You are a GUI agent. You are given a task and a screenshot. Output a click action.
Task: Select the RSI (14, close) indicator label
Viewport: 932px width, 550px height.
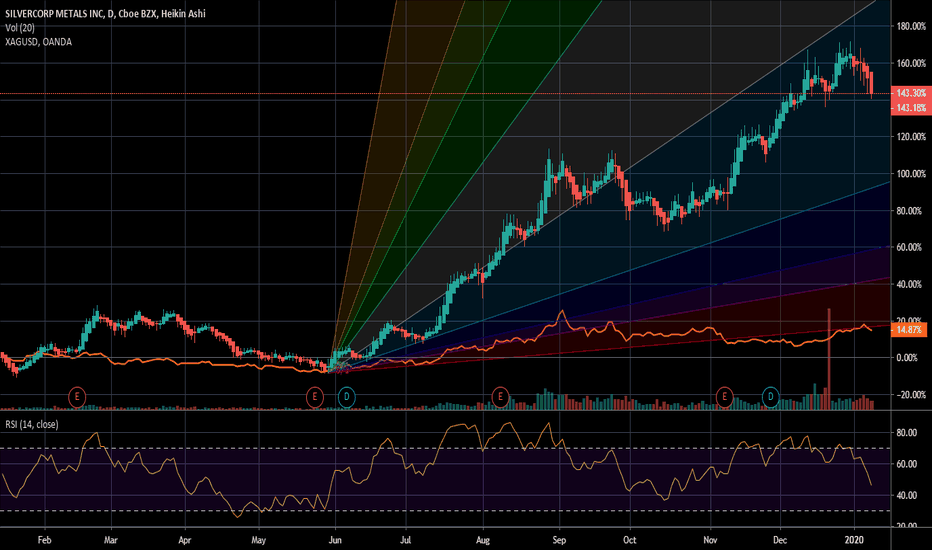click(32, 425)
